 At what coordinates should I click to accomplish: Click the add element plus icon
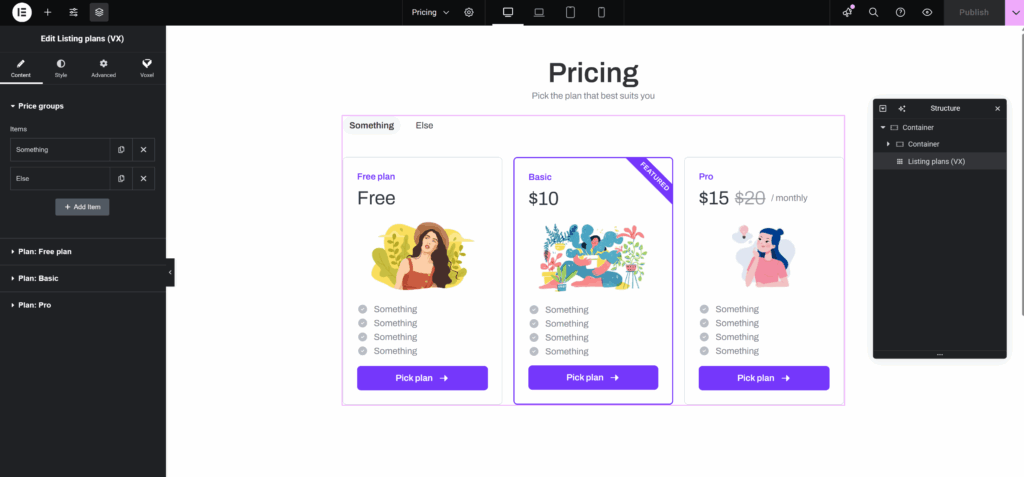[x=47, y=12]
